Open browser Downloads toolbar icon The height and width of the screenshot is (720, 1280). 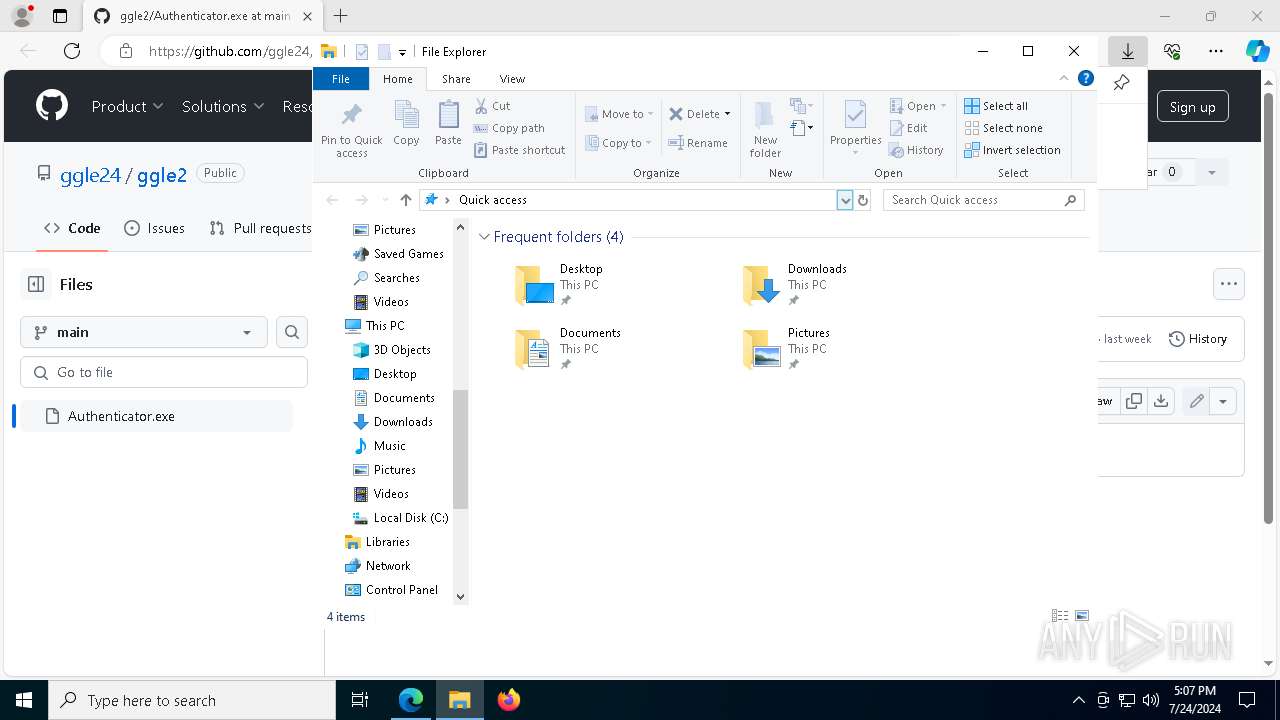pyautogui.click(x=1127, y=51)
